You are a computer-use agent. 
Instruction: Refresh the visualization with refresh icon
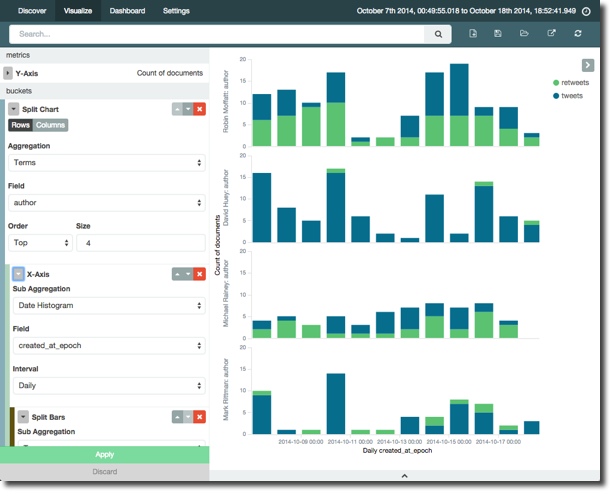pos(578,34)
